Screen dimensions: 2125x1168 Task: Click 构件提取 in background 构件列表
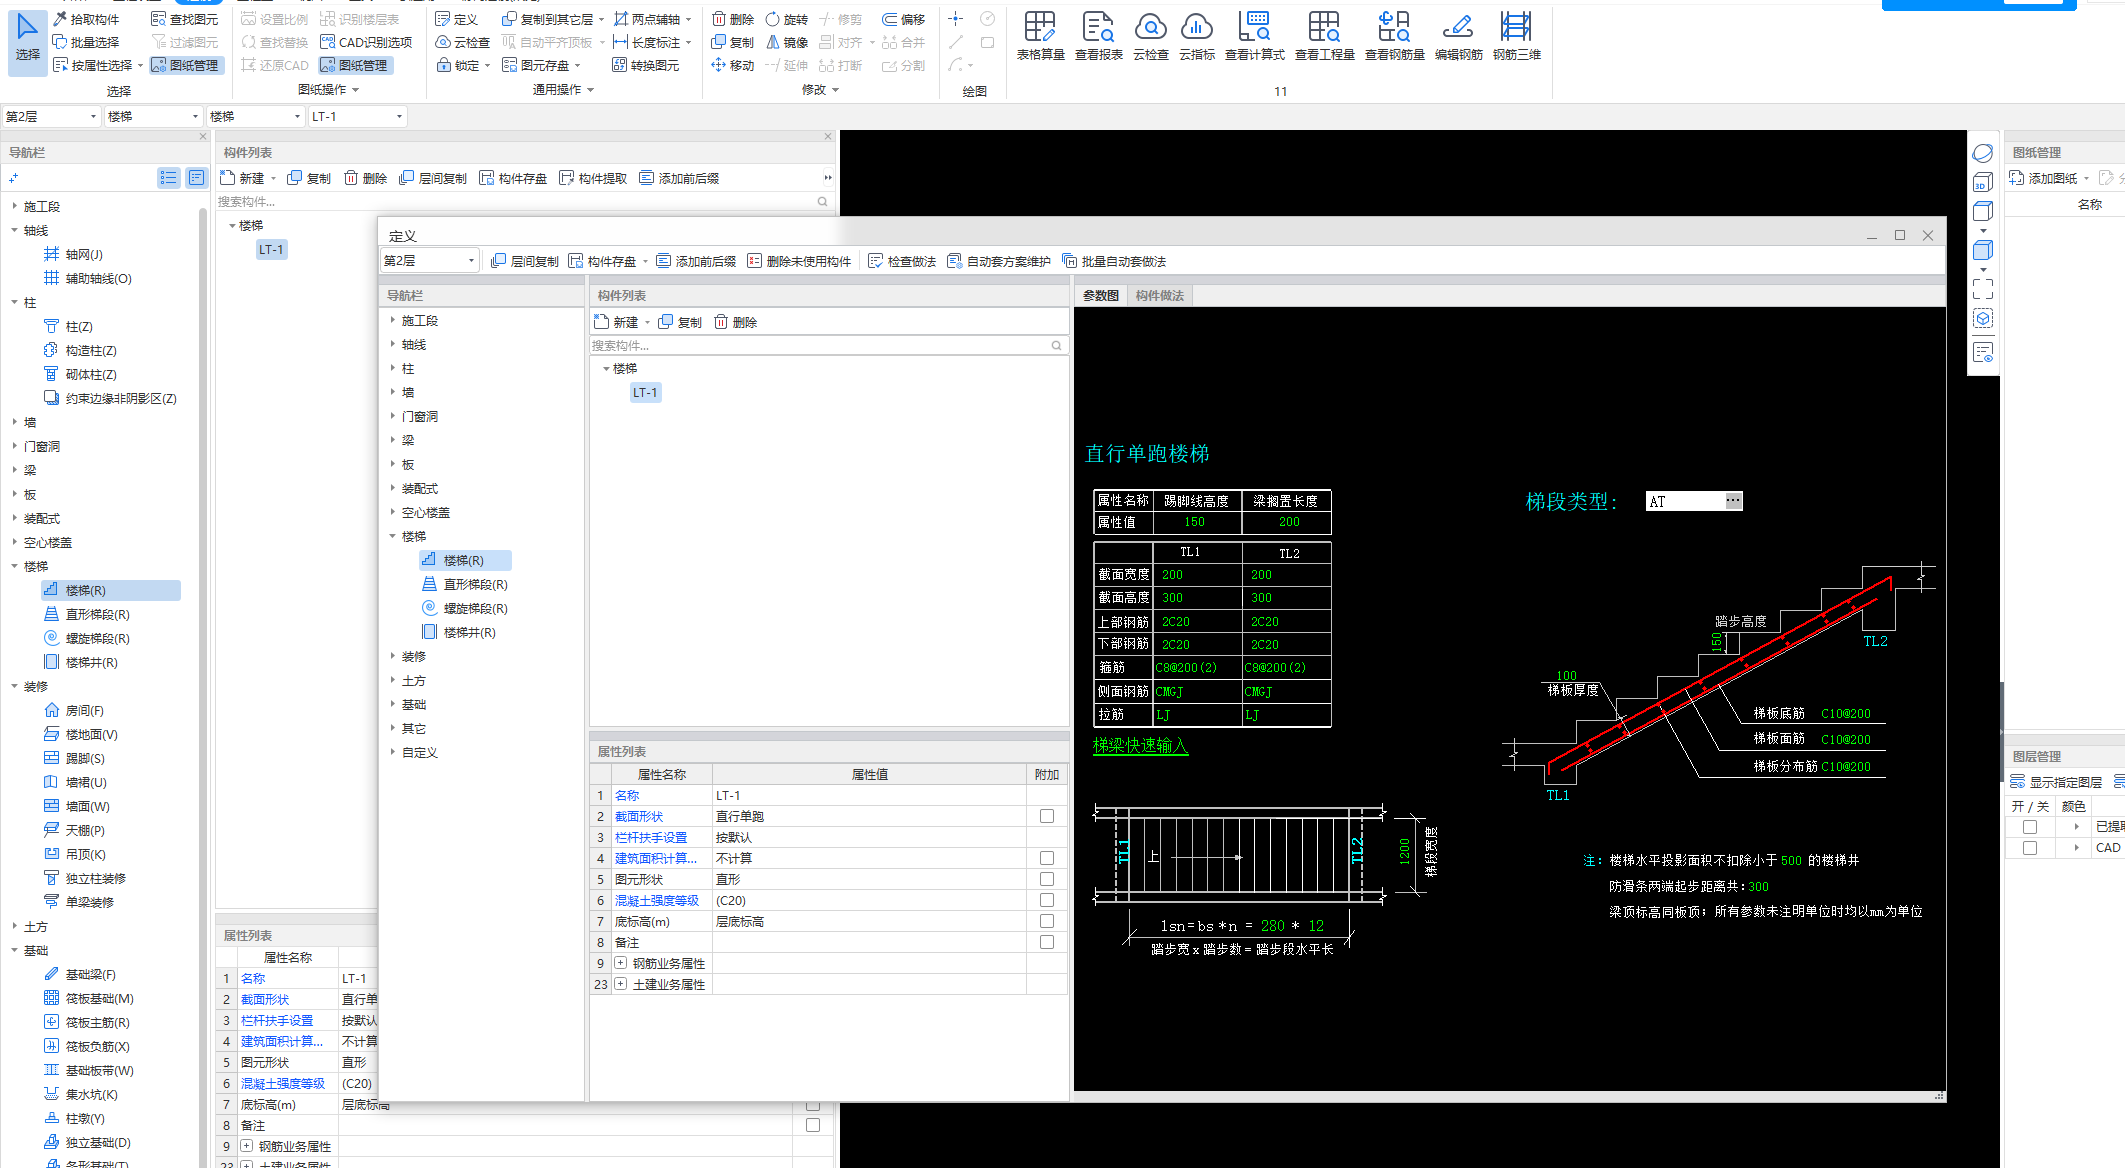click(593, 178)
